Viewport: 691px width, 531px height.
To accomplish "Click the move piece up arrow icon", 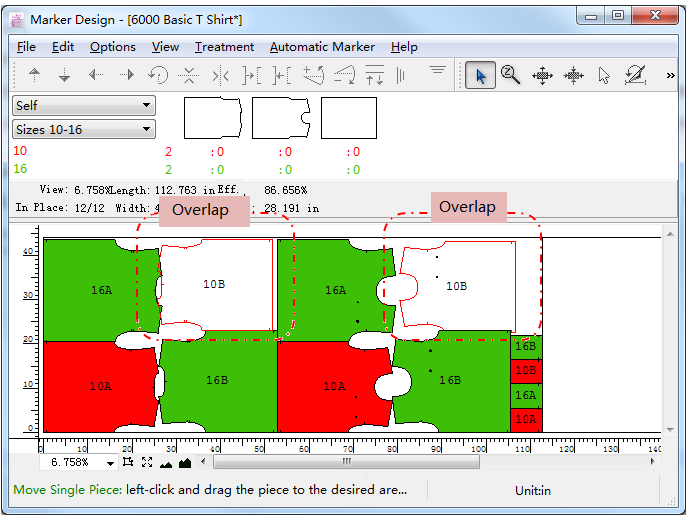I will pyautogui.click(x=35, y=75).
